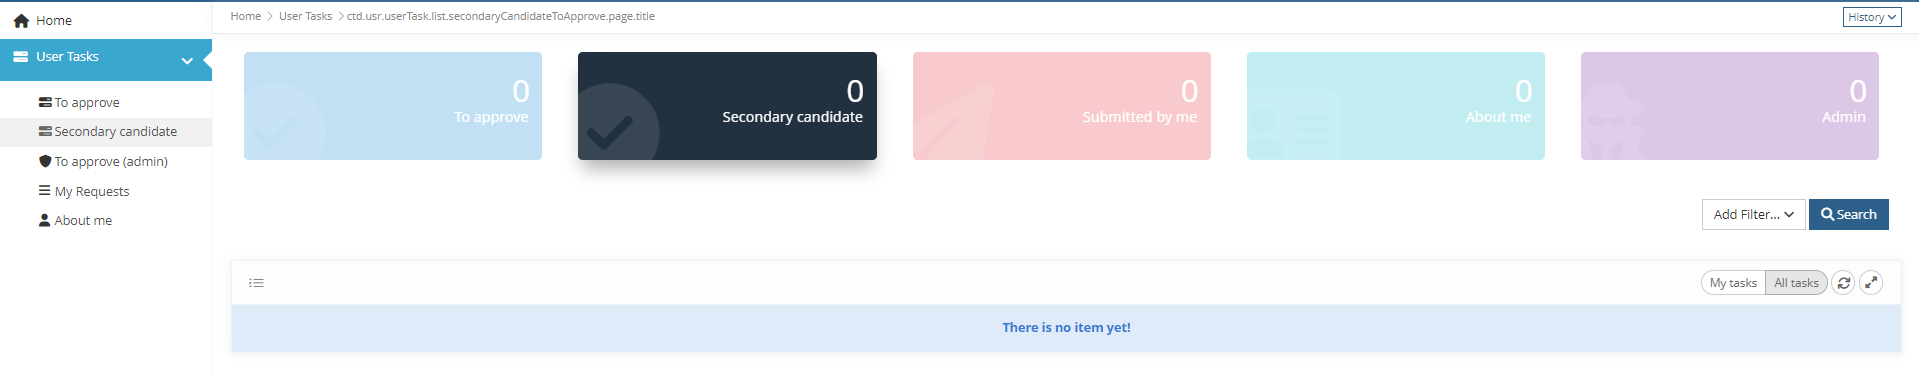
Task: Click the Search button
Action: click(1848, 214)
